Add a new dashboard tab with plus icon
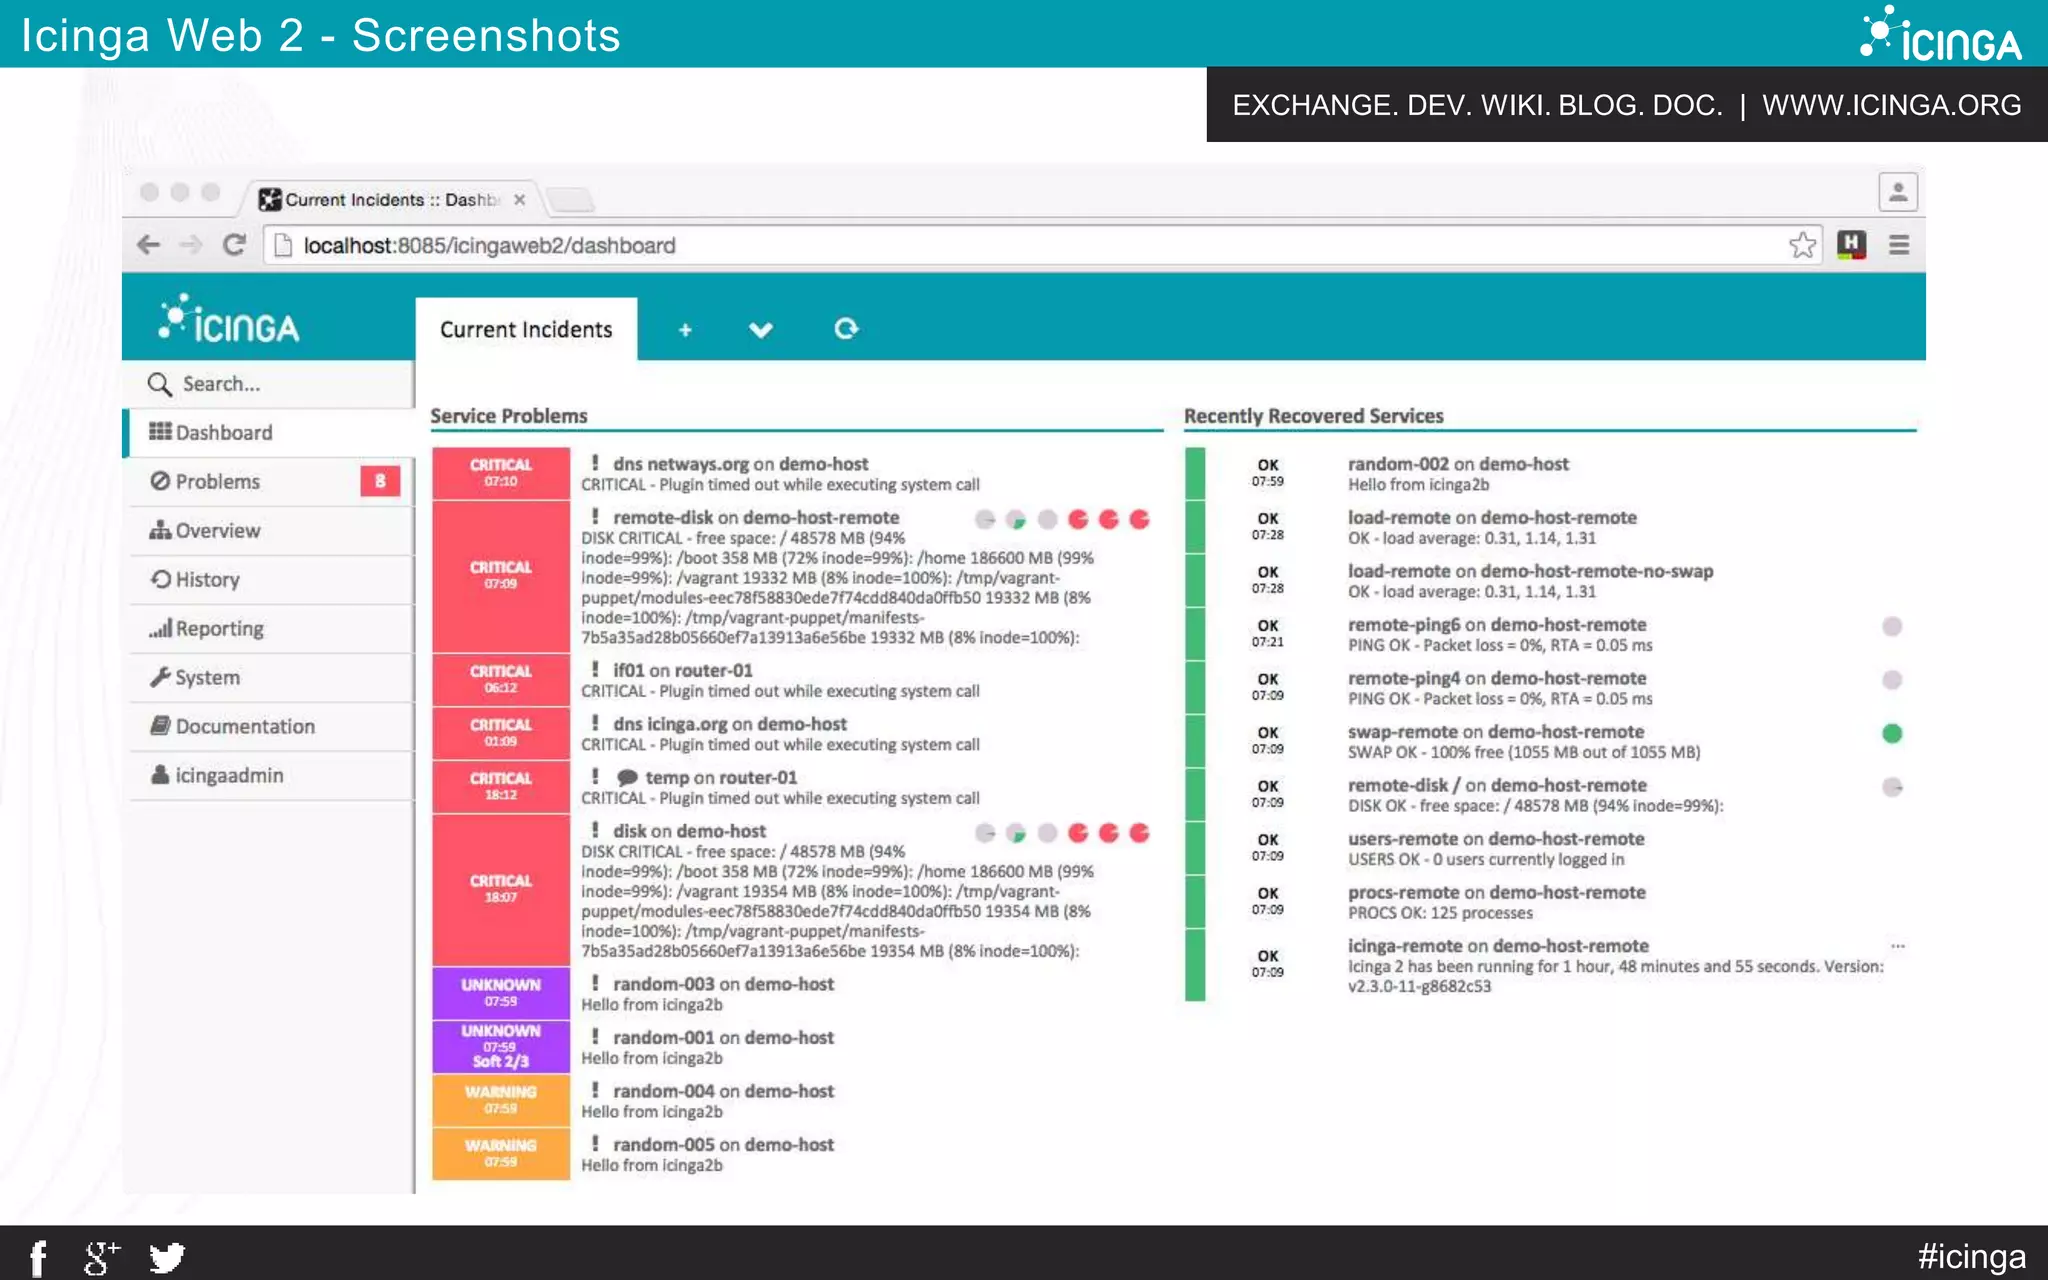Screen dimensions: 2048x1280 [685, 330]
